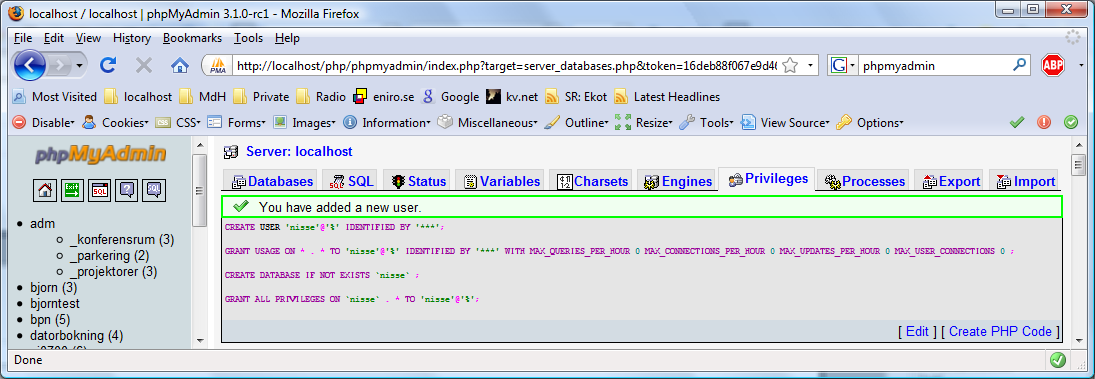Open the back/forward history dropdown arrow
The width and height of the screenshot is (1095, 379).
[80, 66]
